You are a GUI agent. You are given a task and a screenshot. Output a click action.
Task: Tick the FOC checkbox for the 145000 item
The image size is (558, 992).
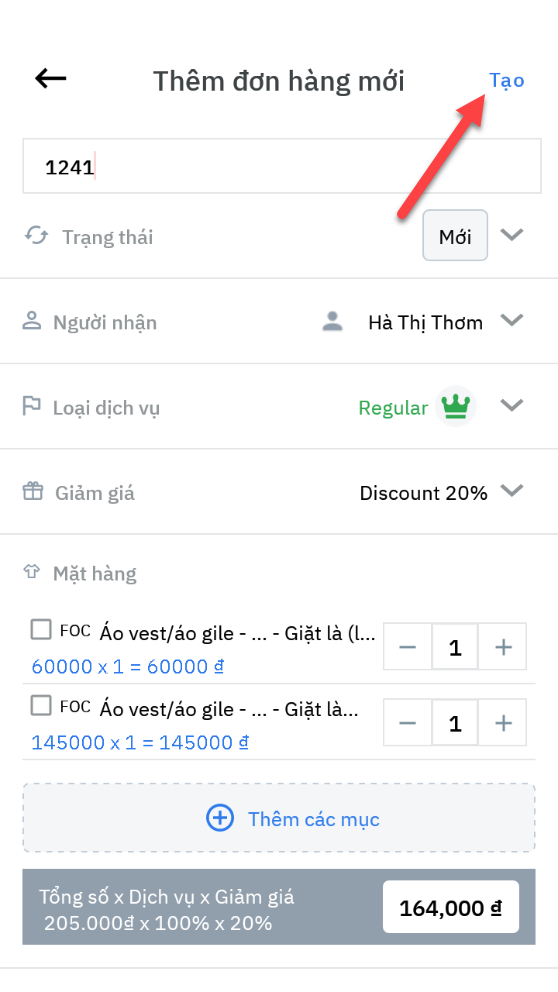[41, 705]
